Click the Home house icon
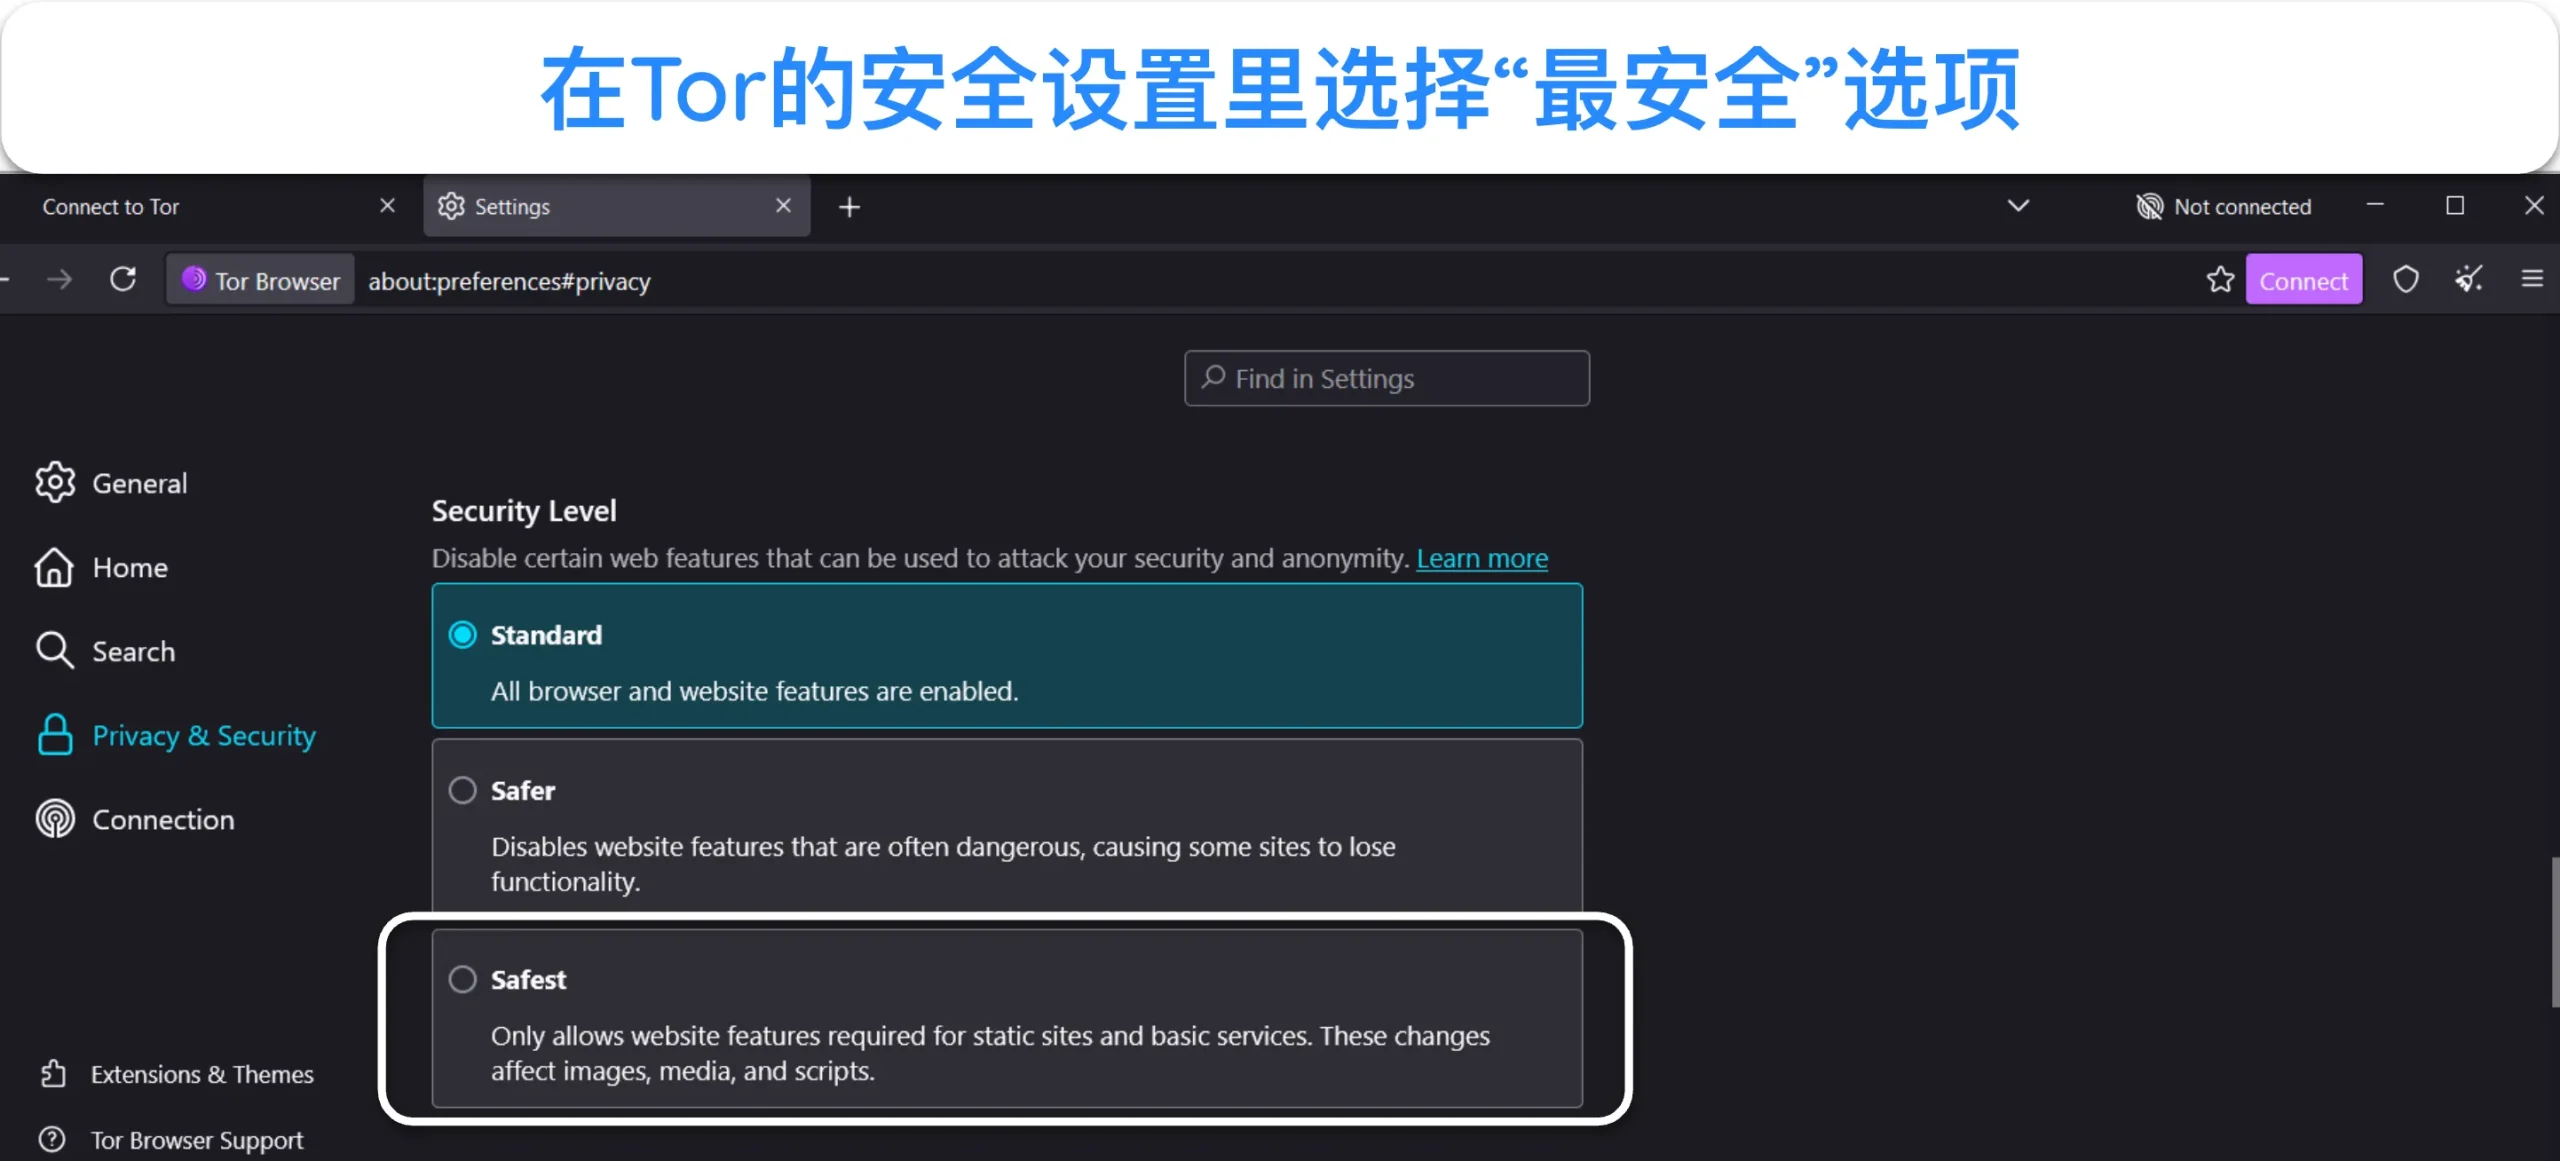 click(x=54, y=567)
